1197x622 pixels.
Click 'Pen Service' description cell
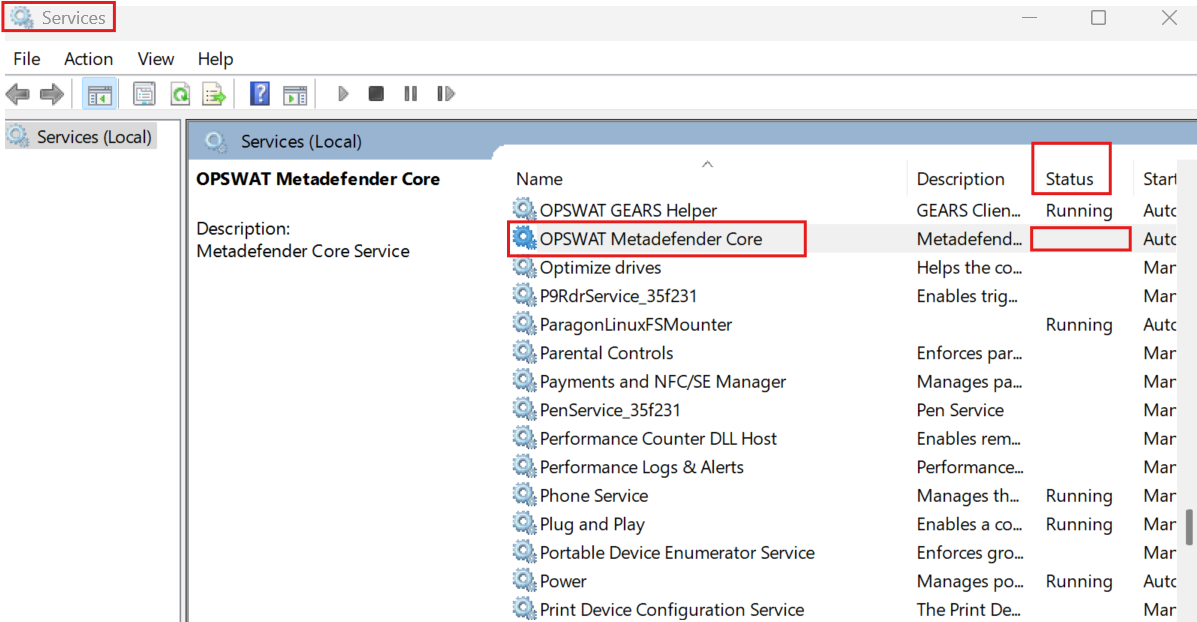pos(960,410)
